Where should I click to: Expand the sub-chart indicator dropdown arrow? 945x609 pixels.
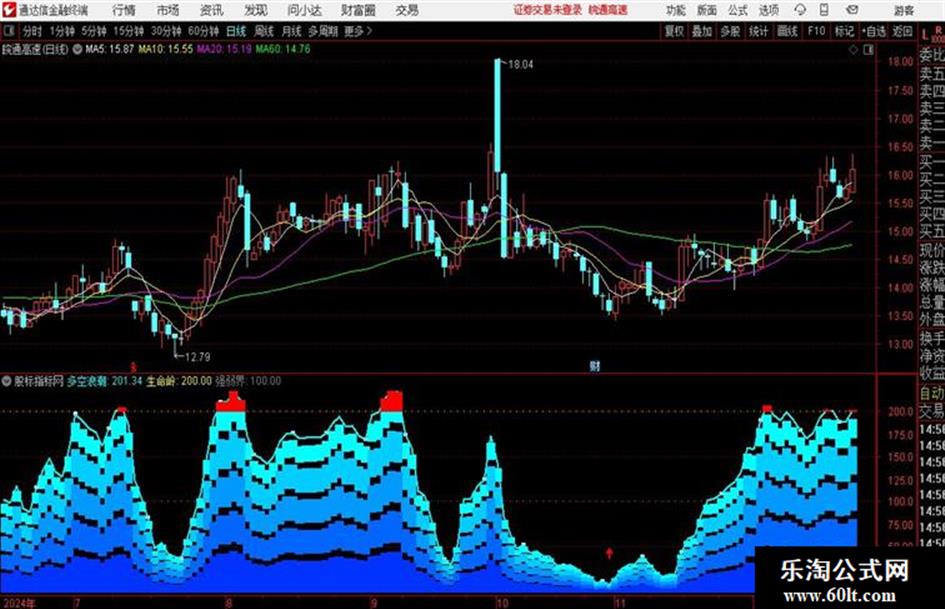click(x=7, y=381)
